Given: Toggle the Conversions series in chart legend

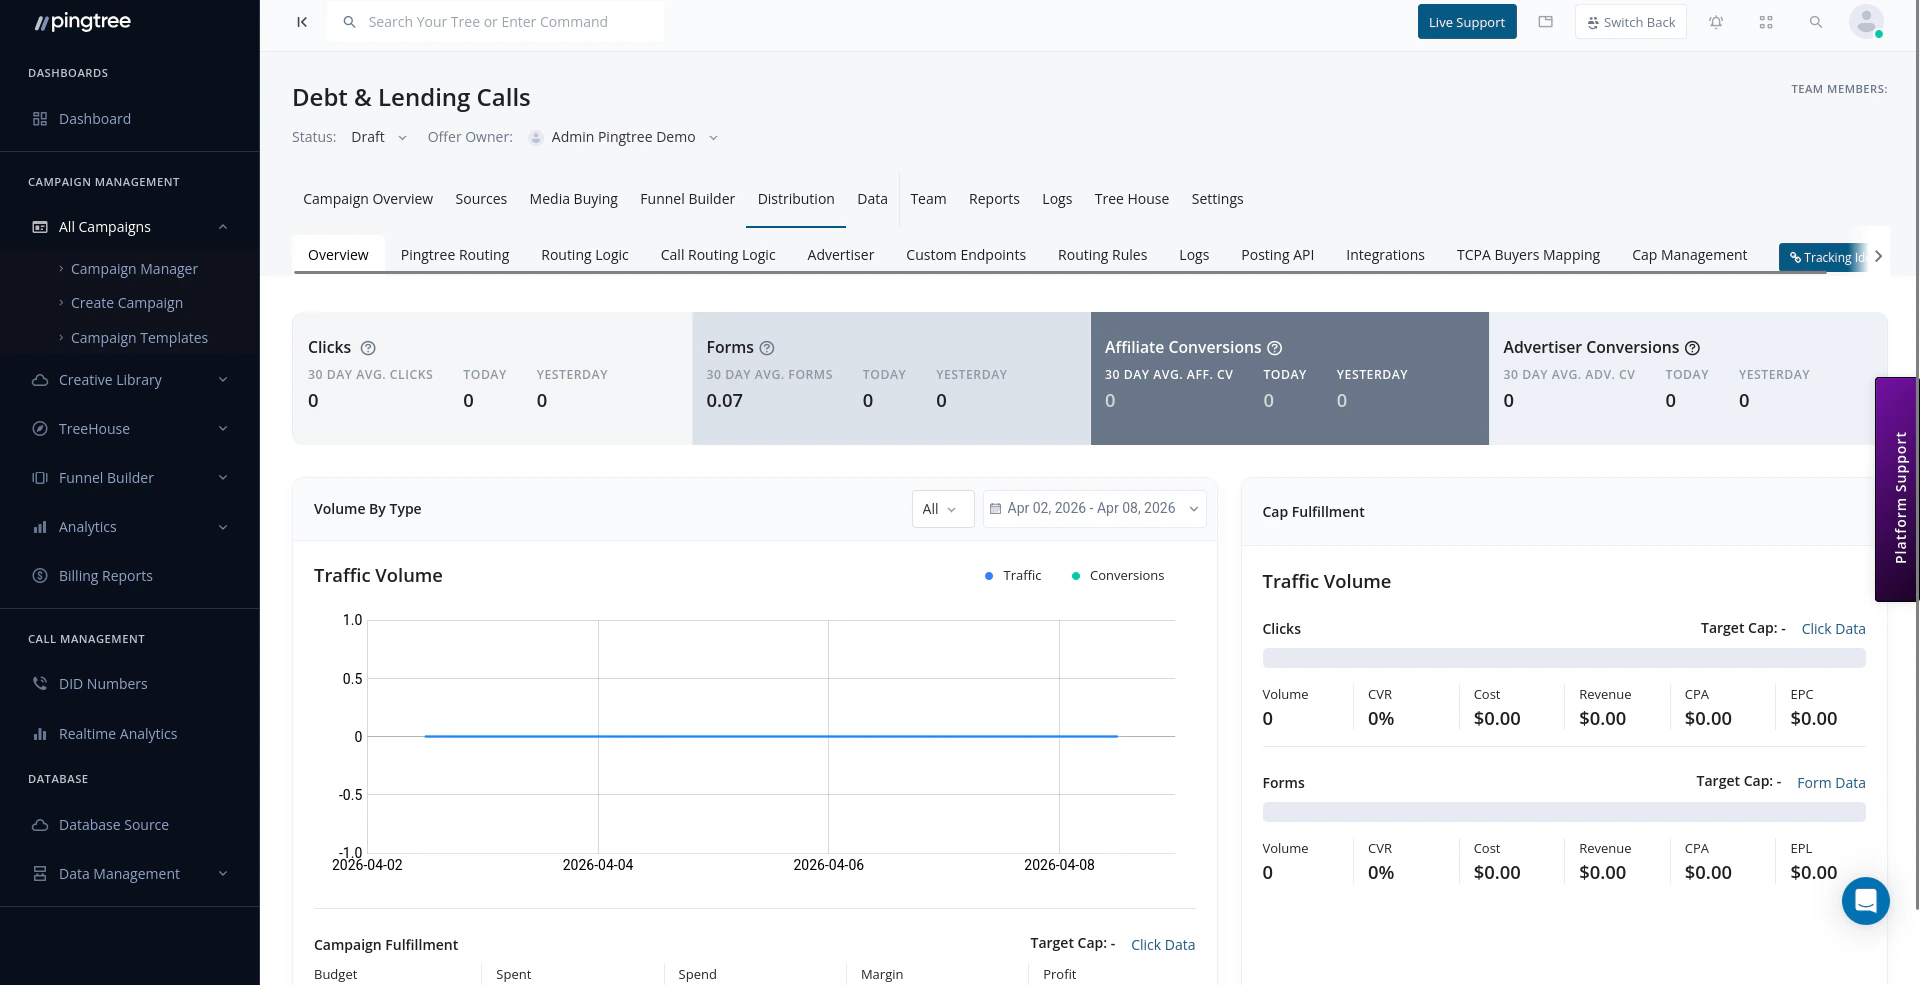Looking at the screenshot, I should pos(1117,575).
